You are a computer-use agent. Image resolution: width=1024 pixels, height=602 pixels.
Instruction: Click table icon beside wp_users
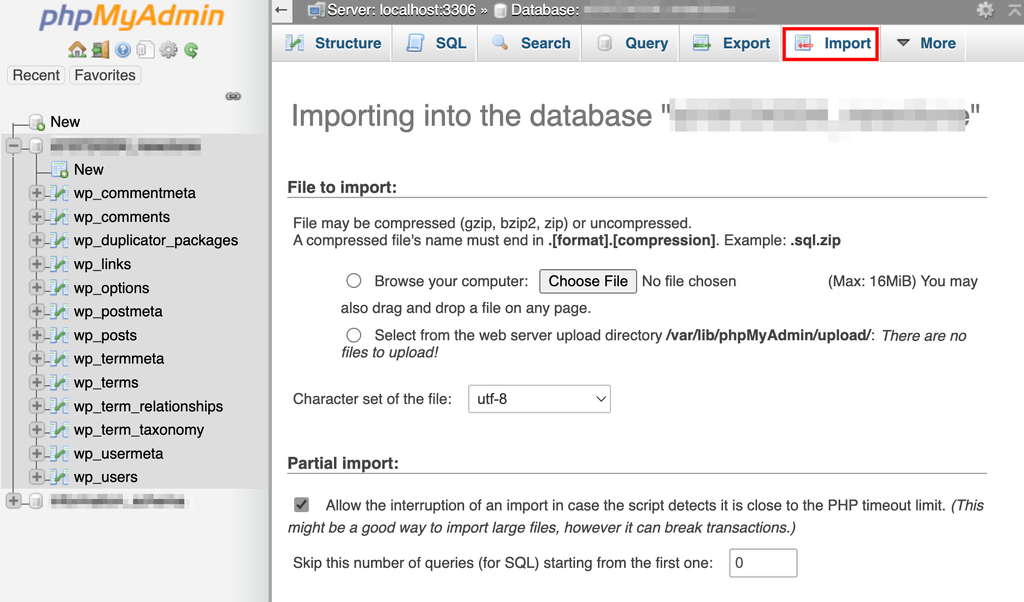tap(59, 477)
